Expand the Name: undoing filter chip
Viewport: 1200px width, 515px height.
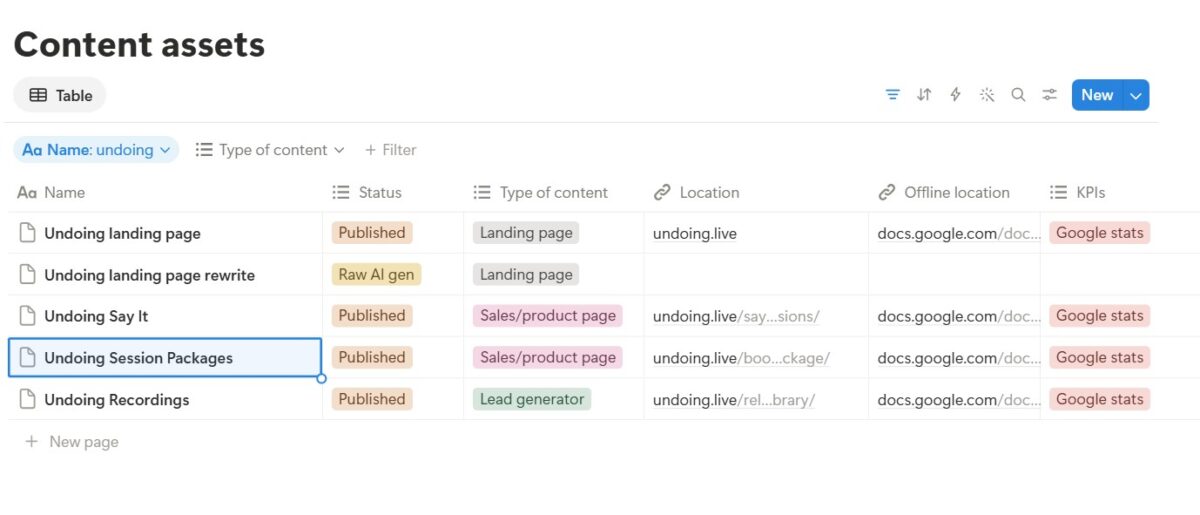coord(96,150)
